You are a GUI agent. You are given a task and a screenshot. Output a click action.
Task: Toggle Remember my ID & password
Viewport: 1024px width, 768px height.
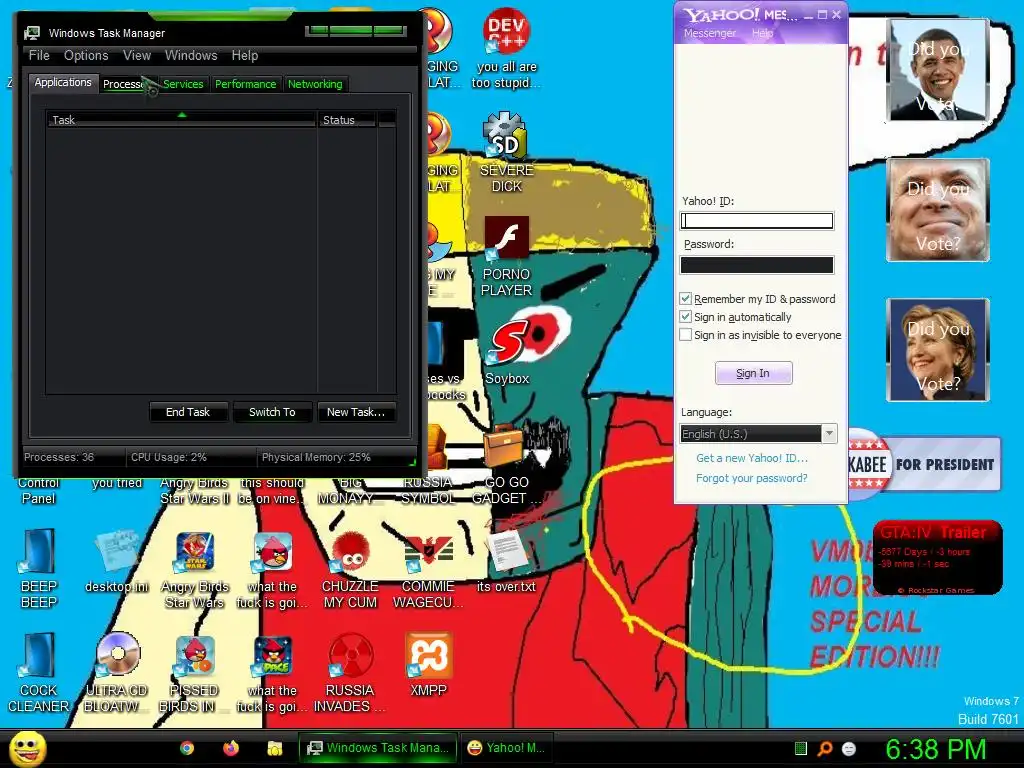click(x=685, y=298)
